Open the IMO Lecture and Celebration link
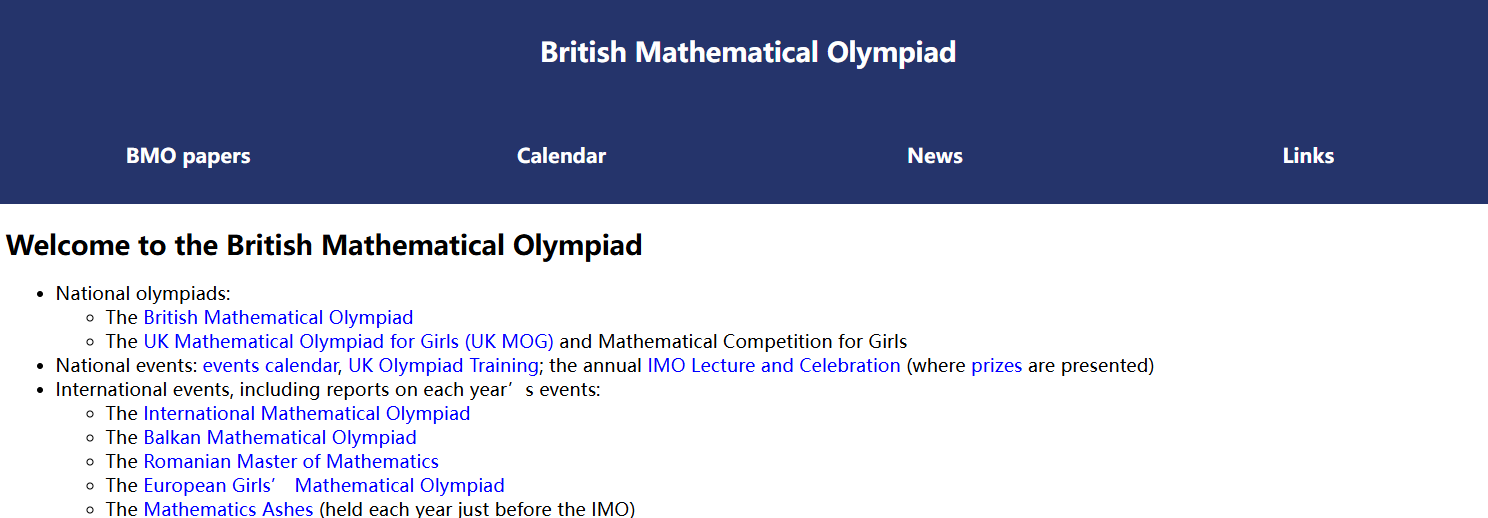1488x518 pixels. click(x=774, y=366)
